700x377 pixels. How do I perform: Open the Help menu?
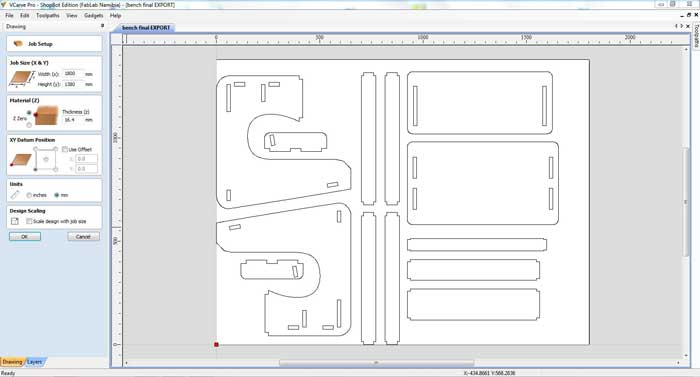(x=116, y=15)
